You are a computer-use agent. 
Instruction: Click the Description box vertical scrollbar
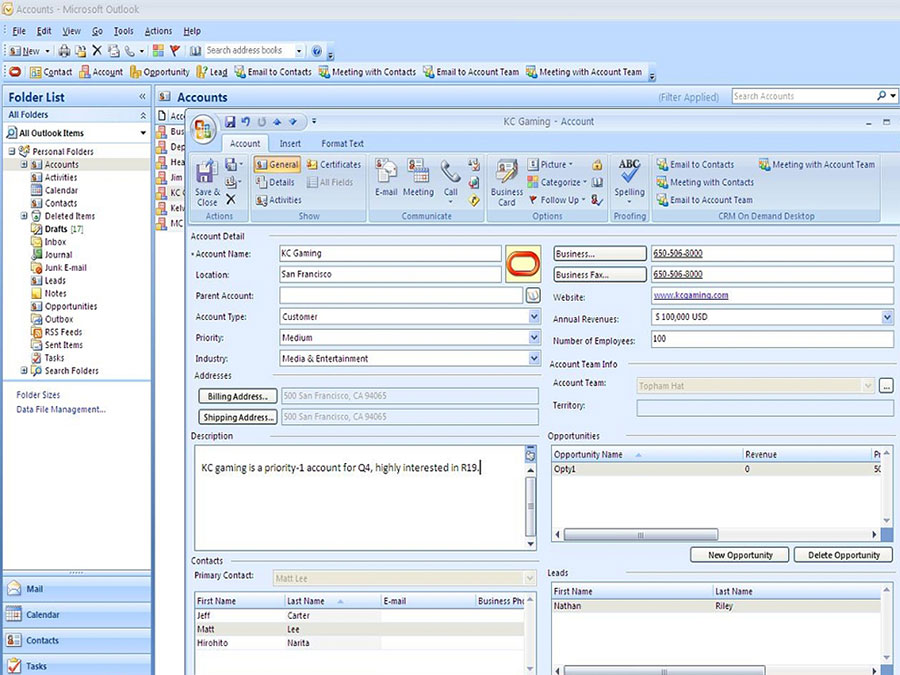click(530, 505)
